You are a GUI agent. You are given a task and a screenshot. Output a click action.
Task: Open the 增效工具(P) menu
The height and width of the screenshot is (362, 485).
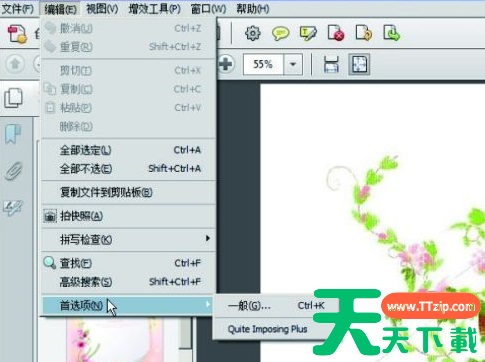[x=155, y=9]
